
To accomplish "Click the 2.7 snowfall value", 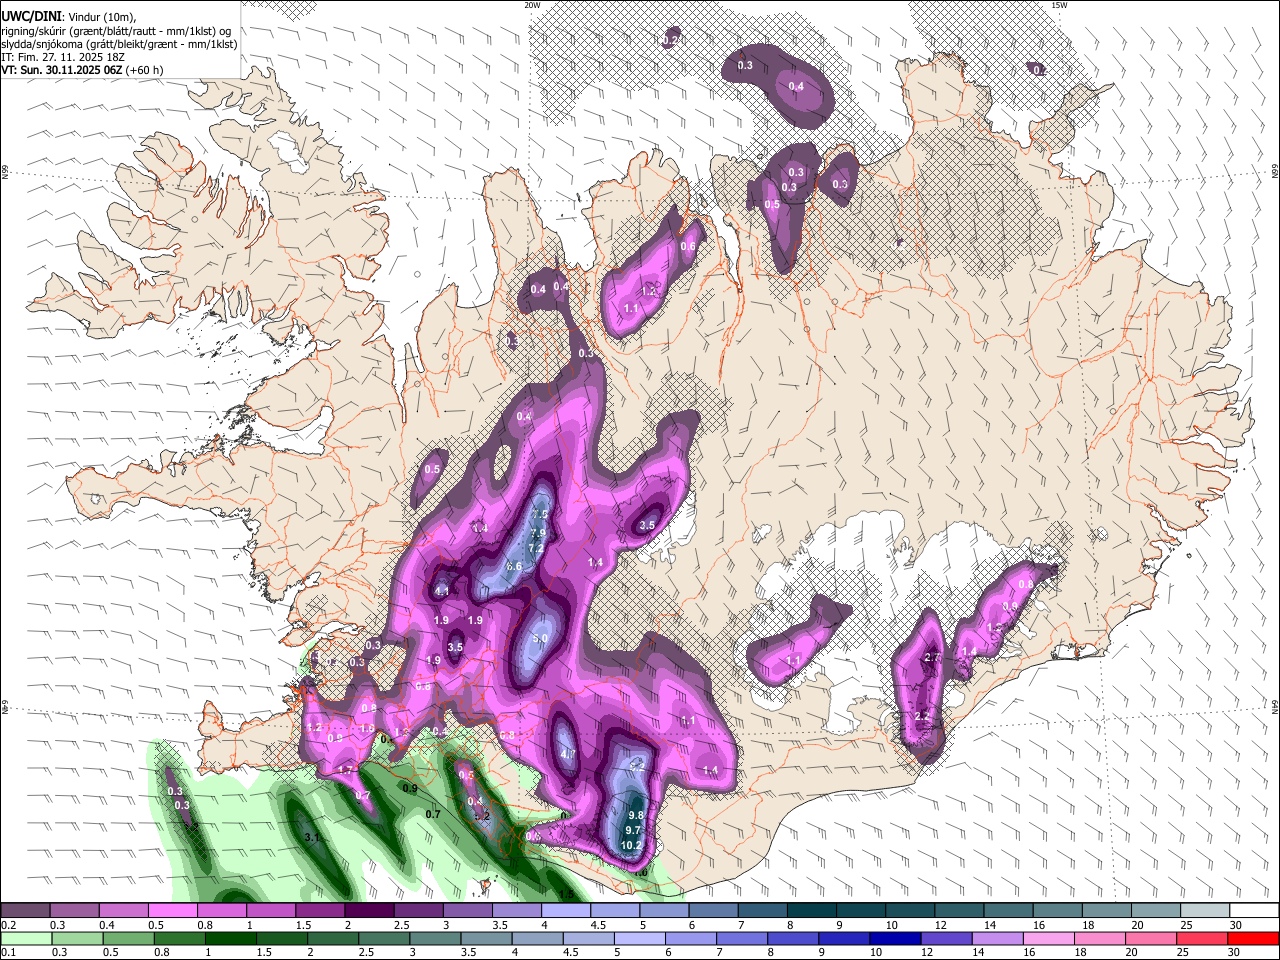I will (932, 657).
